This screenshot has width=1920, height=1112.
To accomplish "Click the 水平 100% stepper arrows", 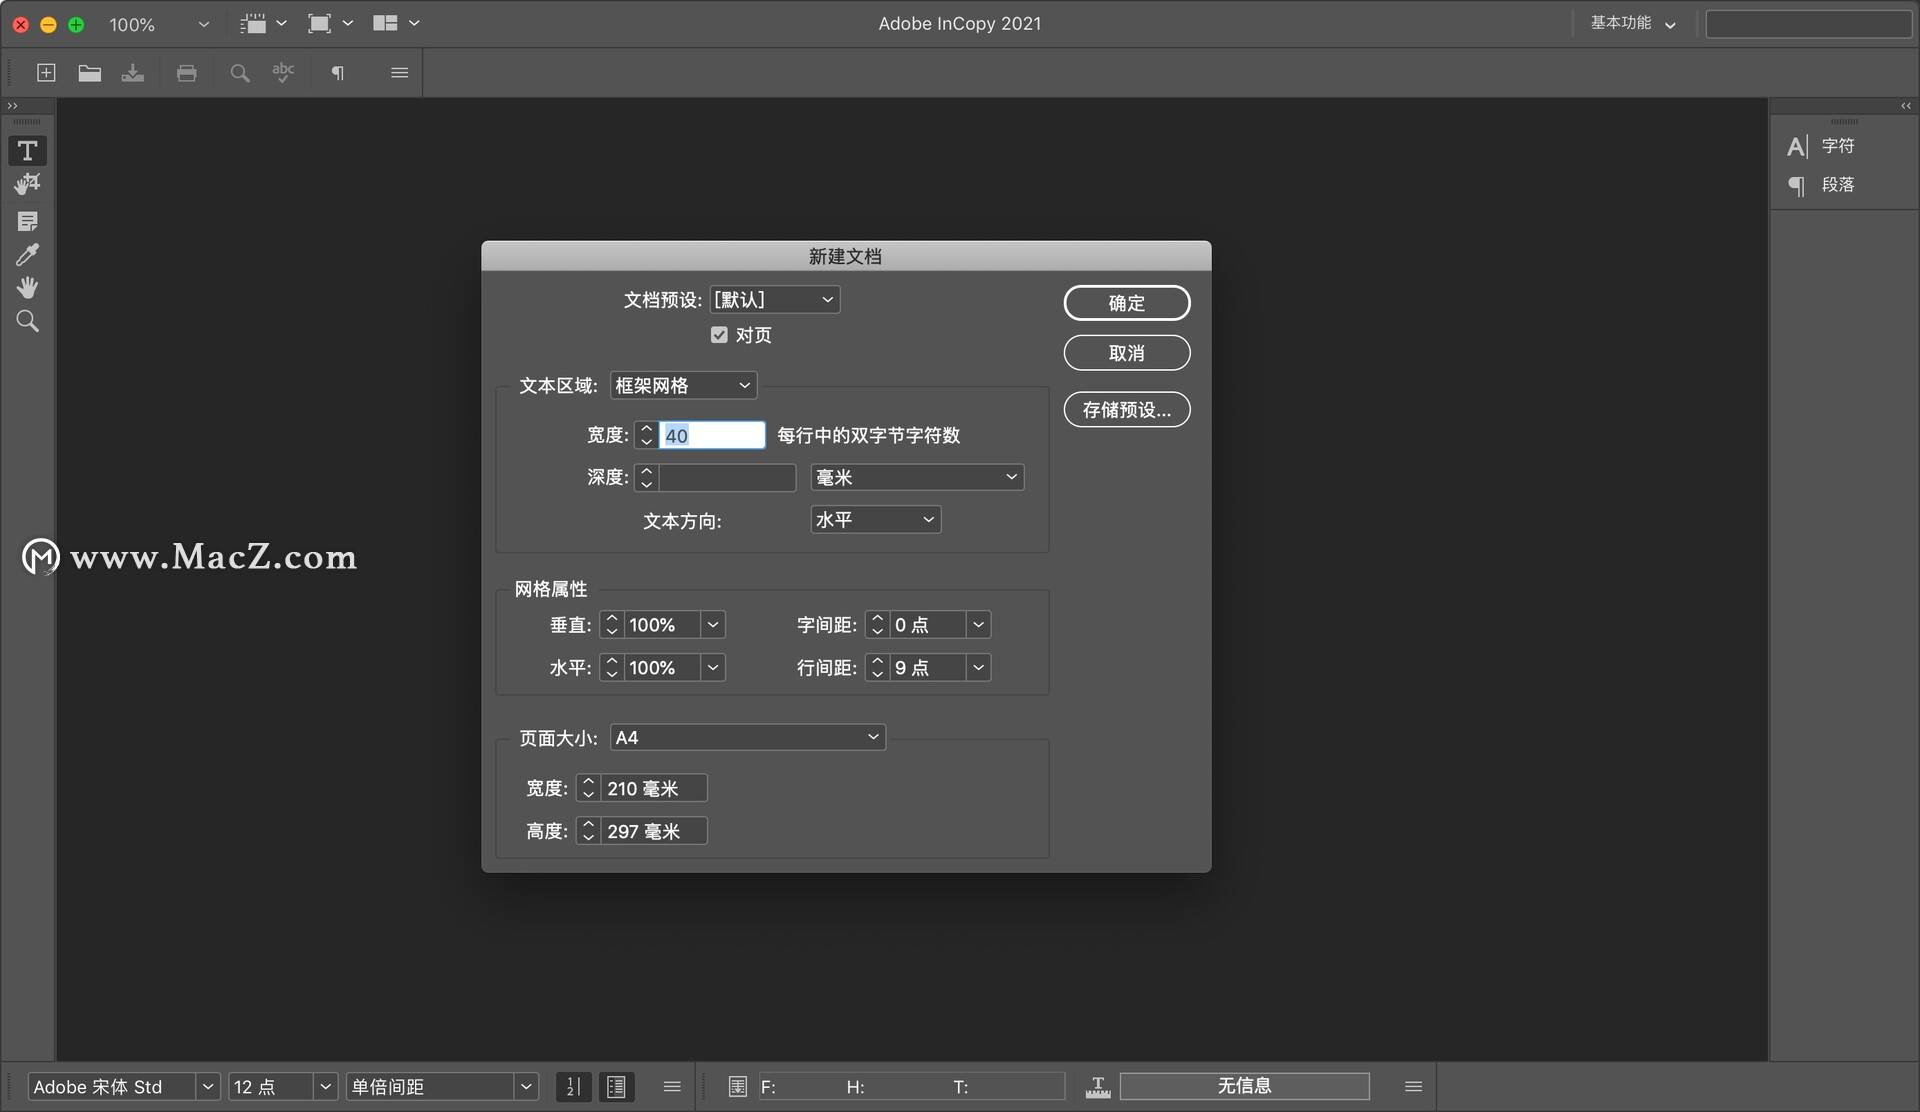I will (612, 668).
